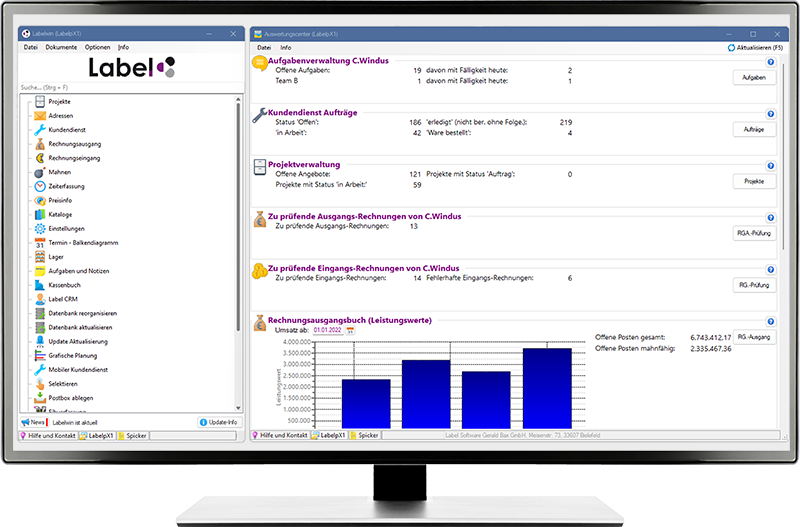Click Spicker in Labelwin status bar
The image size is (800, 527).
133,436
